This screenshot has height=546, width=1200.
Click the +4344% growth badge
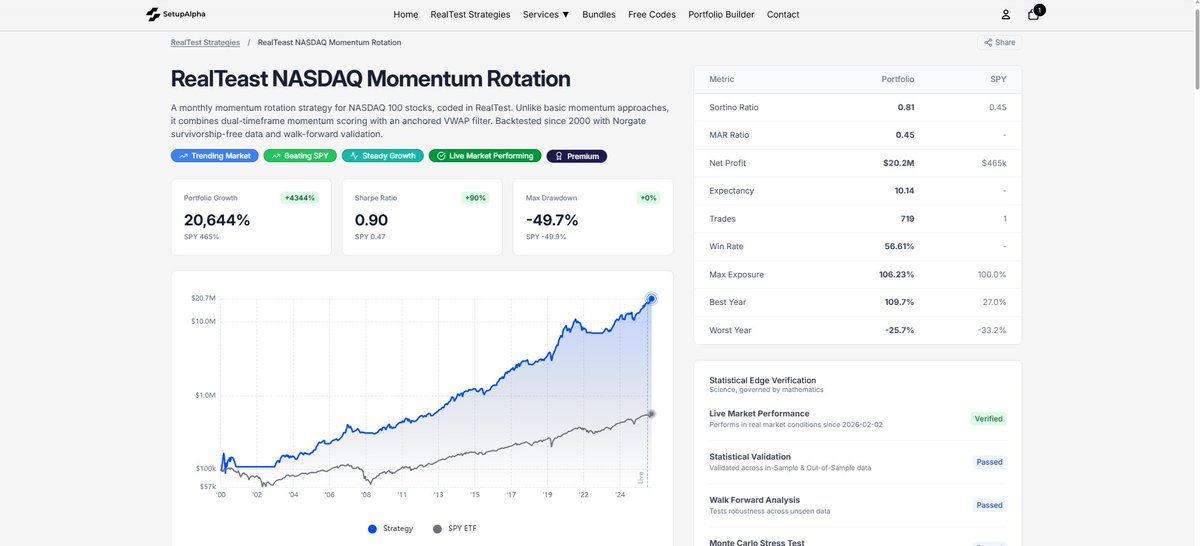(300, 198)
